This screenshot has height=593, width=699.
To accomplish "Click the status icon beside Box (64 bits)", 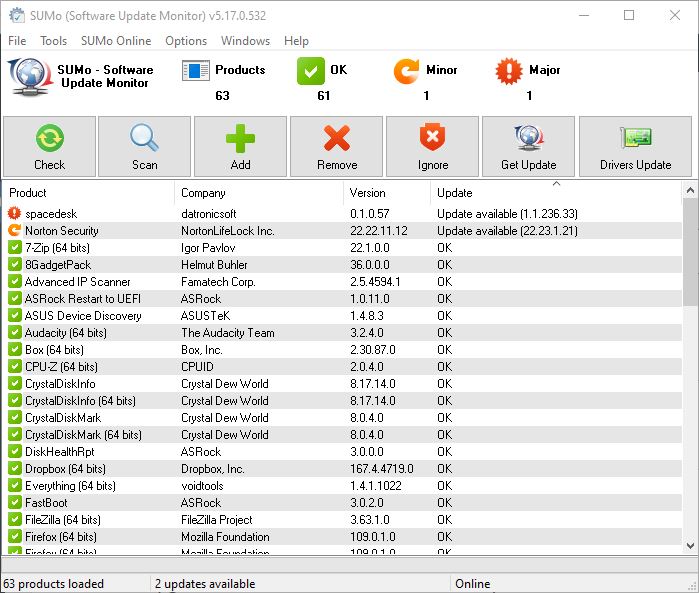I will [14, 349].
